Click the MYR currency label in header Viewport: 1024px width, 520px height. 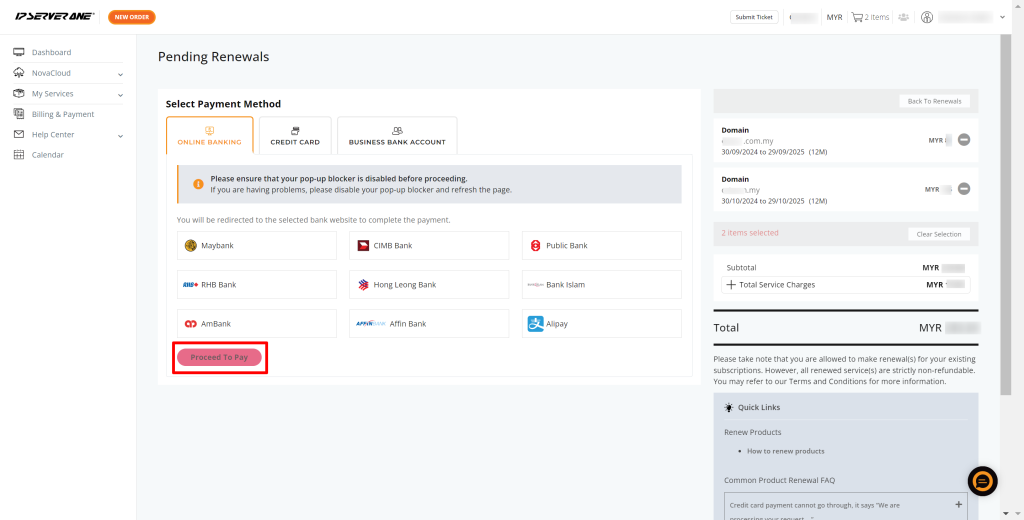pos(834,17)
